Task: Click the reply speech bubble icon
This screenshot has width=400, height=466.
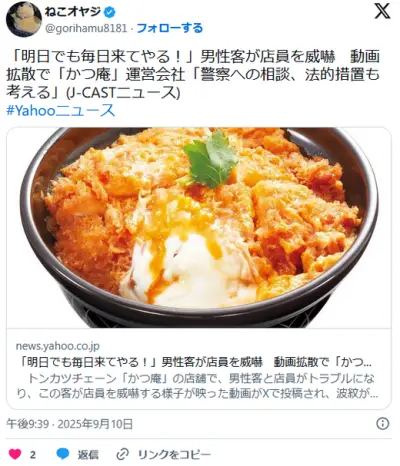Action: [x=63, y=454]
